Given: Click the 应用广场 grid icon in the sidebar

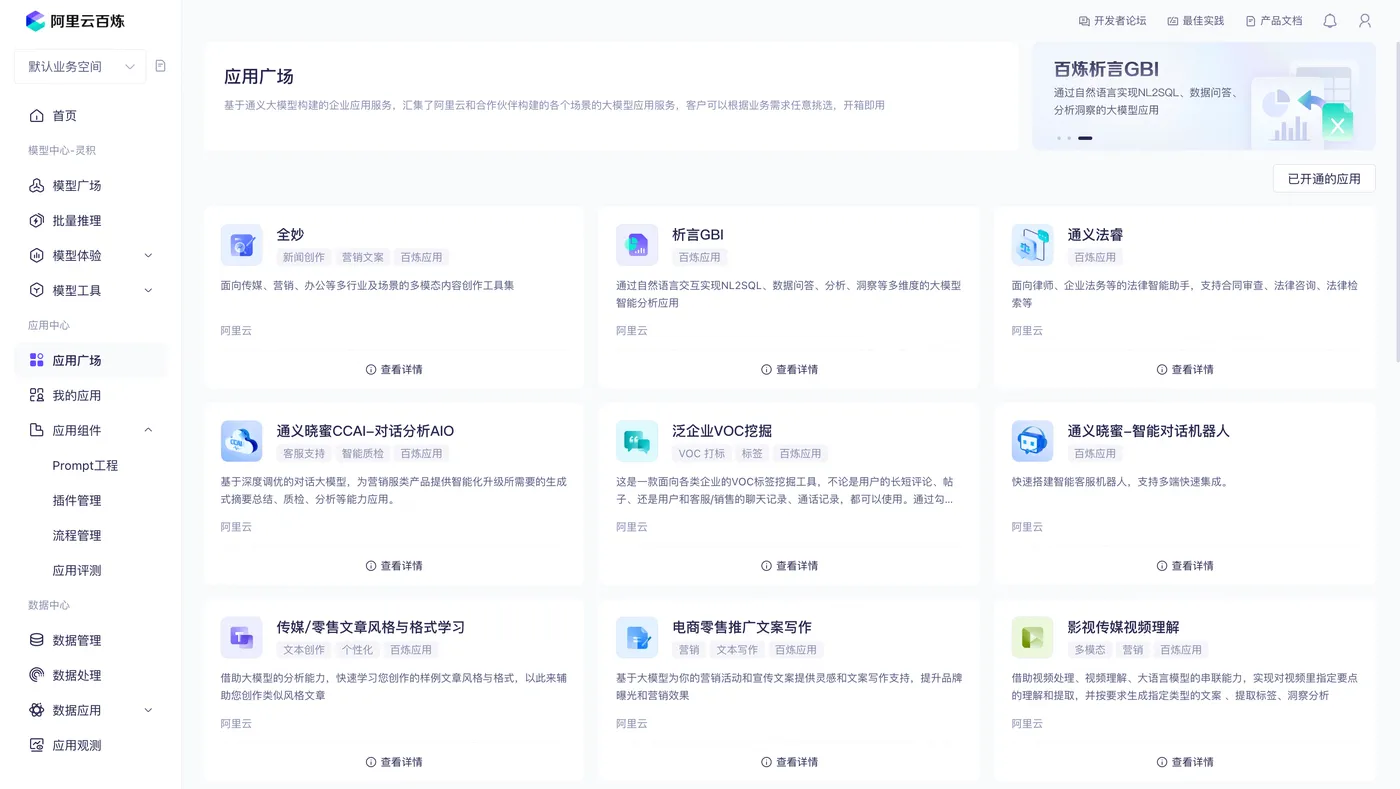Looking at the screenshot, I should (x=37, y=361).
